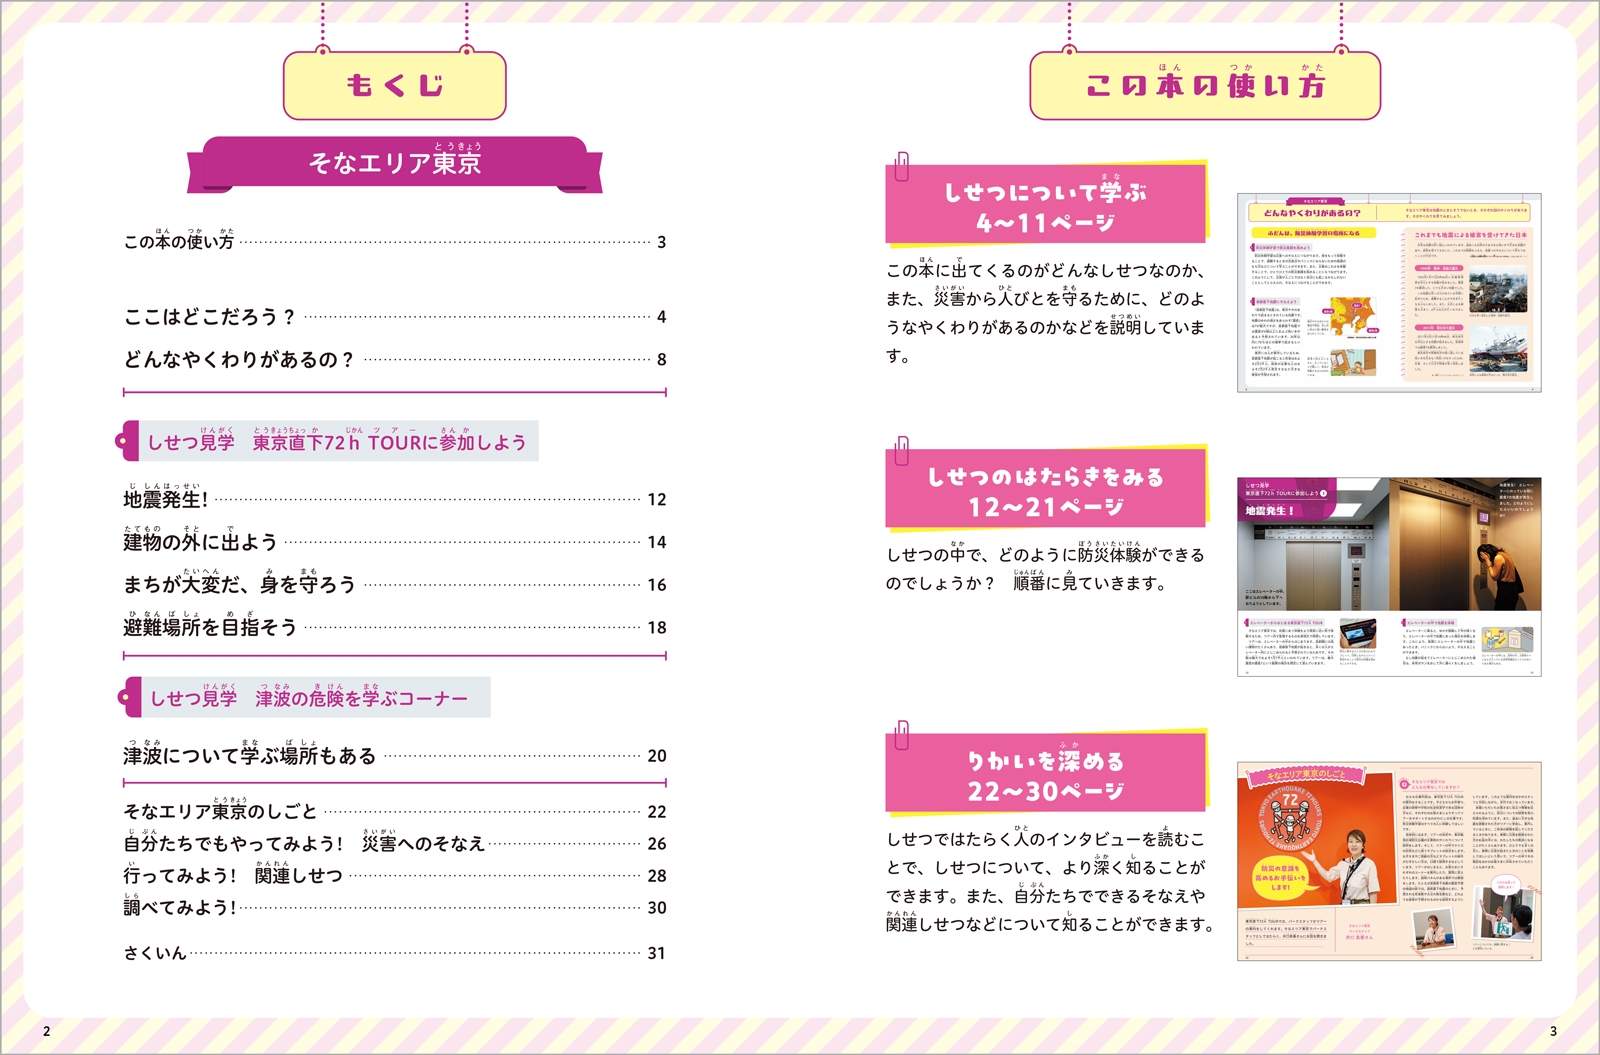The width and height of the screenshot is (1600, 1055).
Task: Select まちが大変だ、身を守ろう contents line
Action: [x=239, y=585]
